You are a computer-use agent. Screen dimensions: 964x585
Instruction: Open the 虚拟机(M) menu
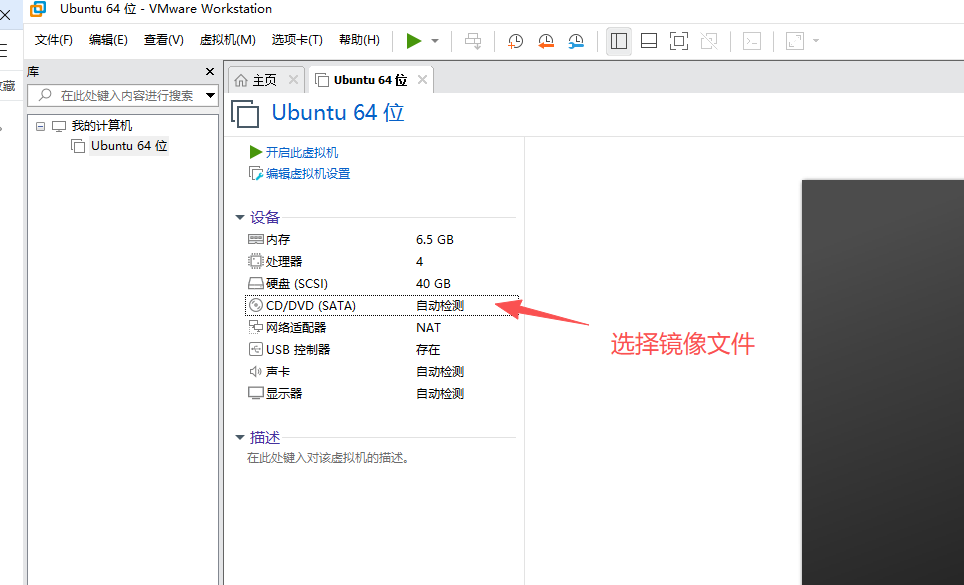227,40
